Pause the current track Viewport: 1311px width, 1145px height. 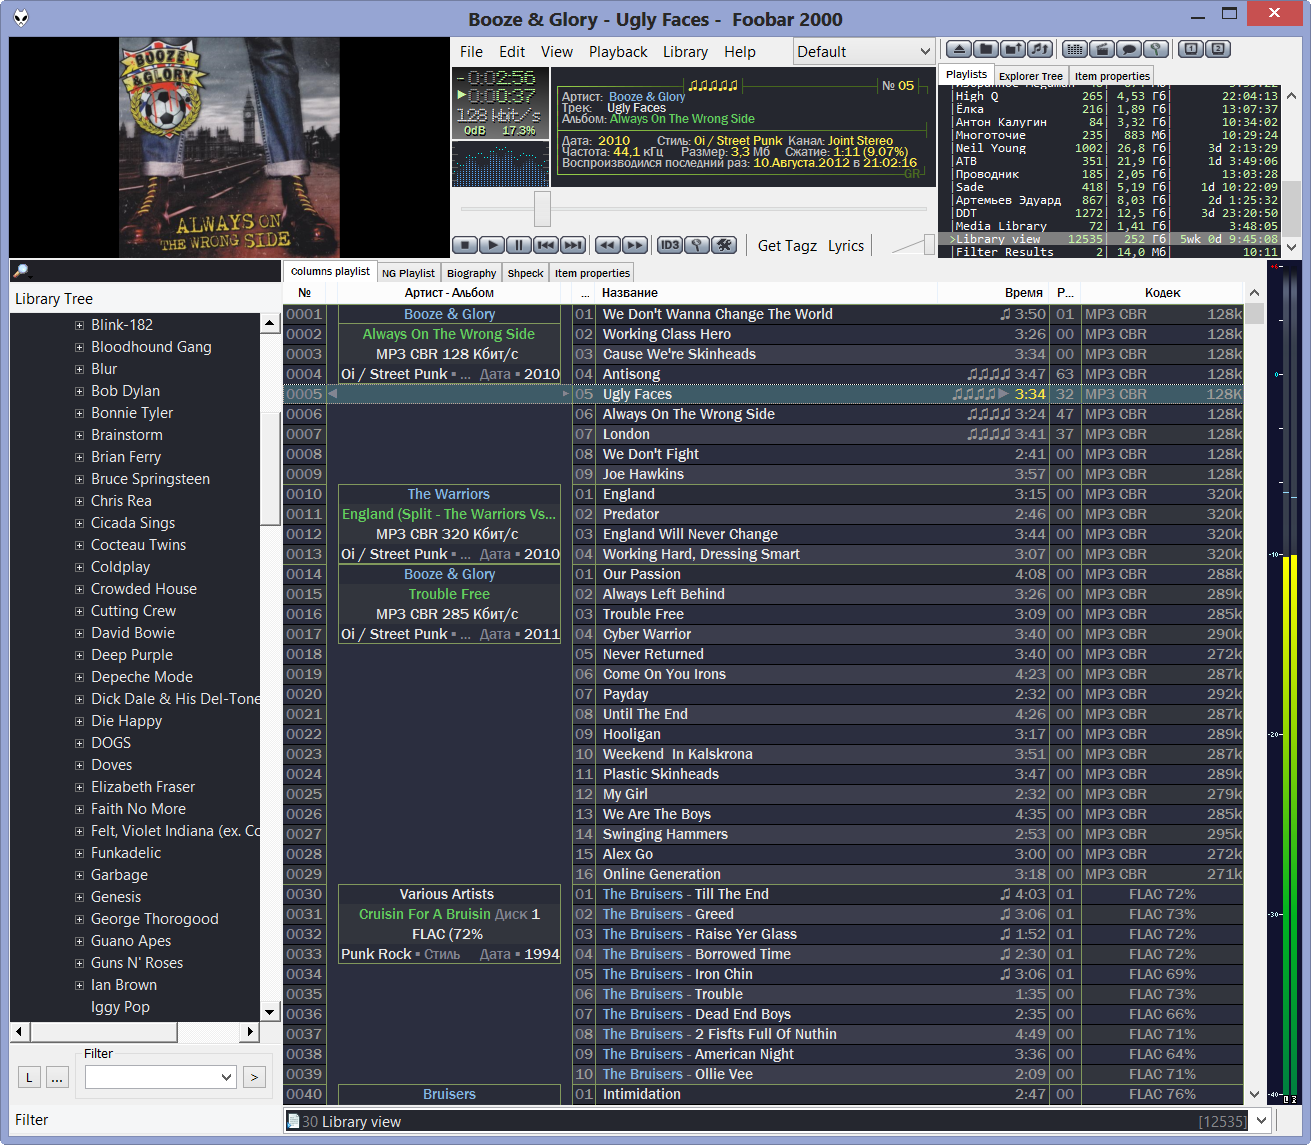click(x=518, y=245)
